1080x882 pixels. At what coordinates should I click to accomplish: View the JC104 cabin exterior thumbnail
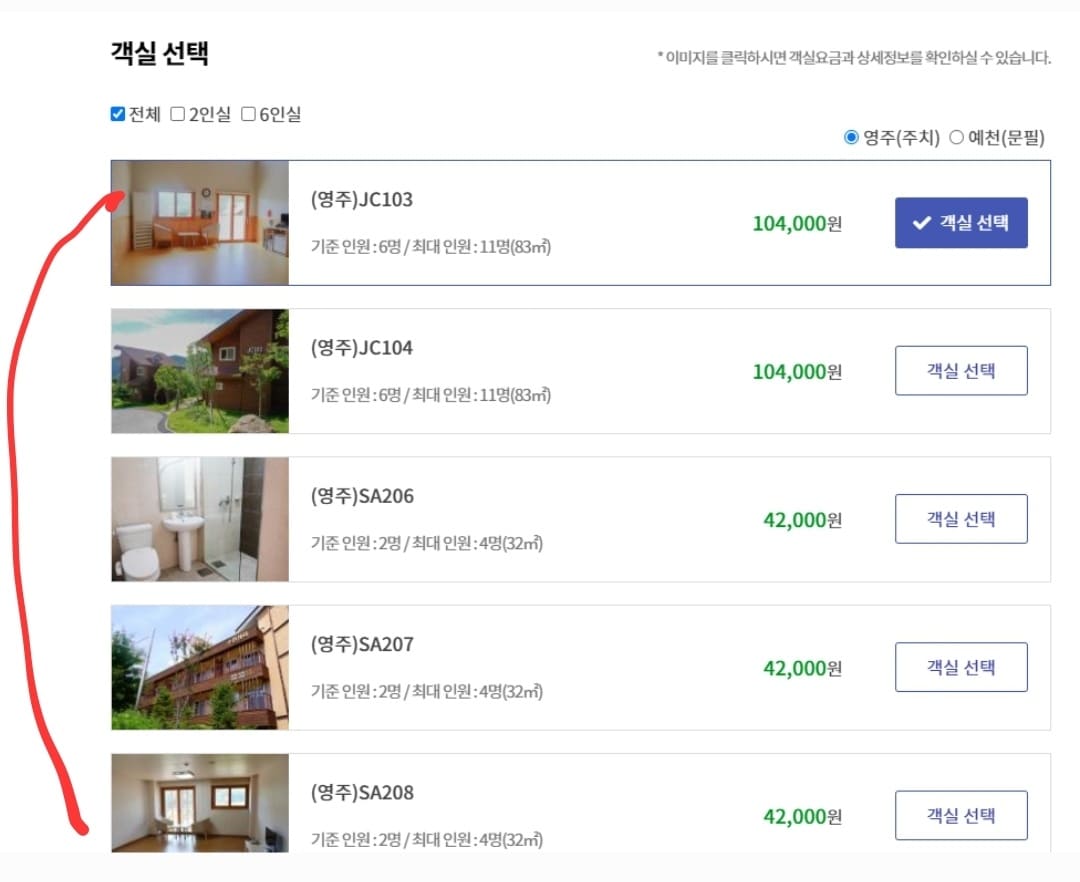[x=199, y=371]
